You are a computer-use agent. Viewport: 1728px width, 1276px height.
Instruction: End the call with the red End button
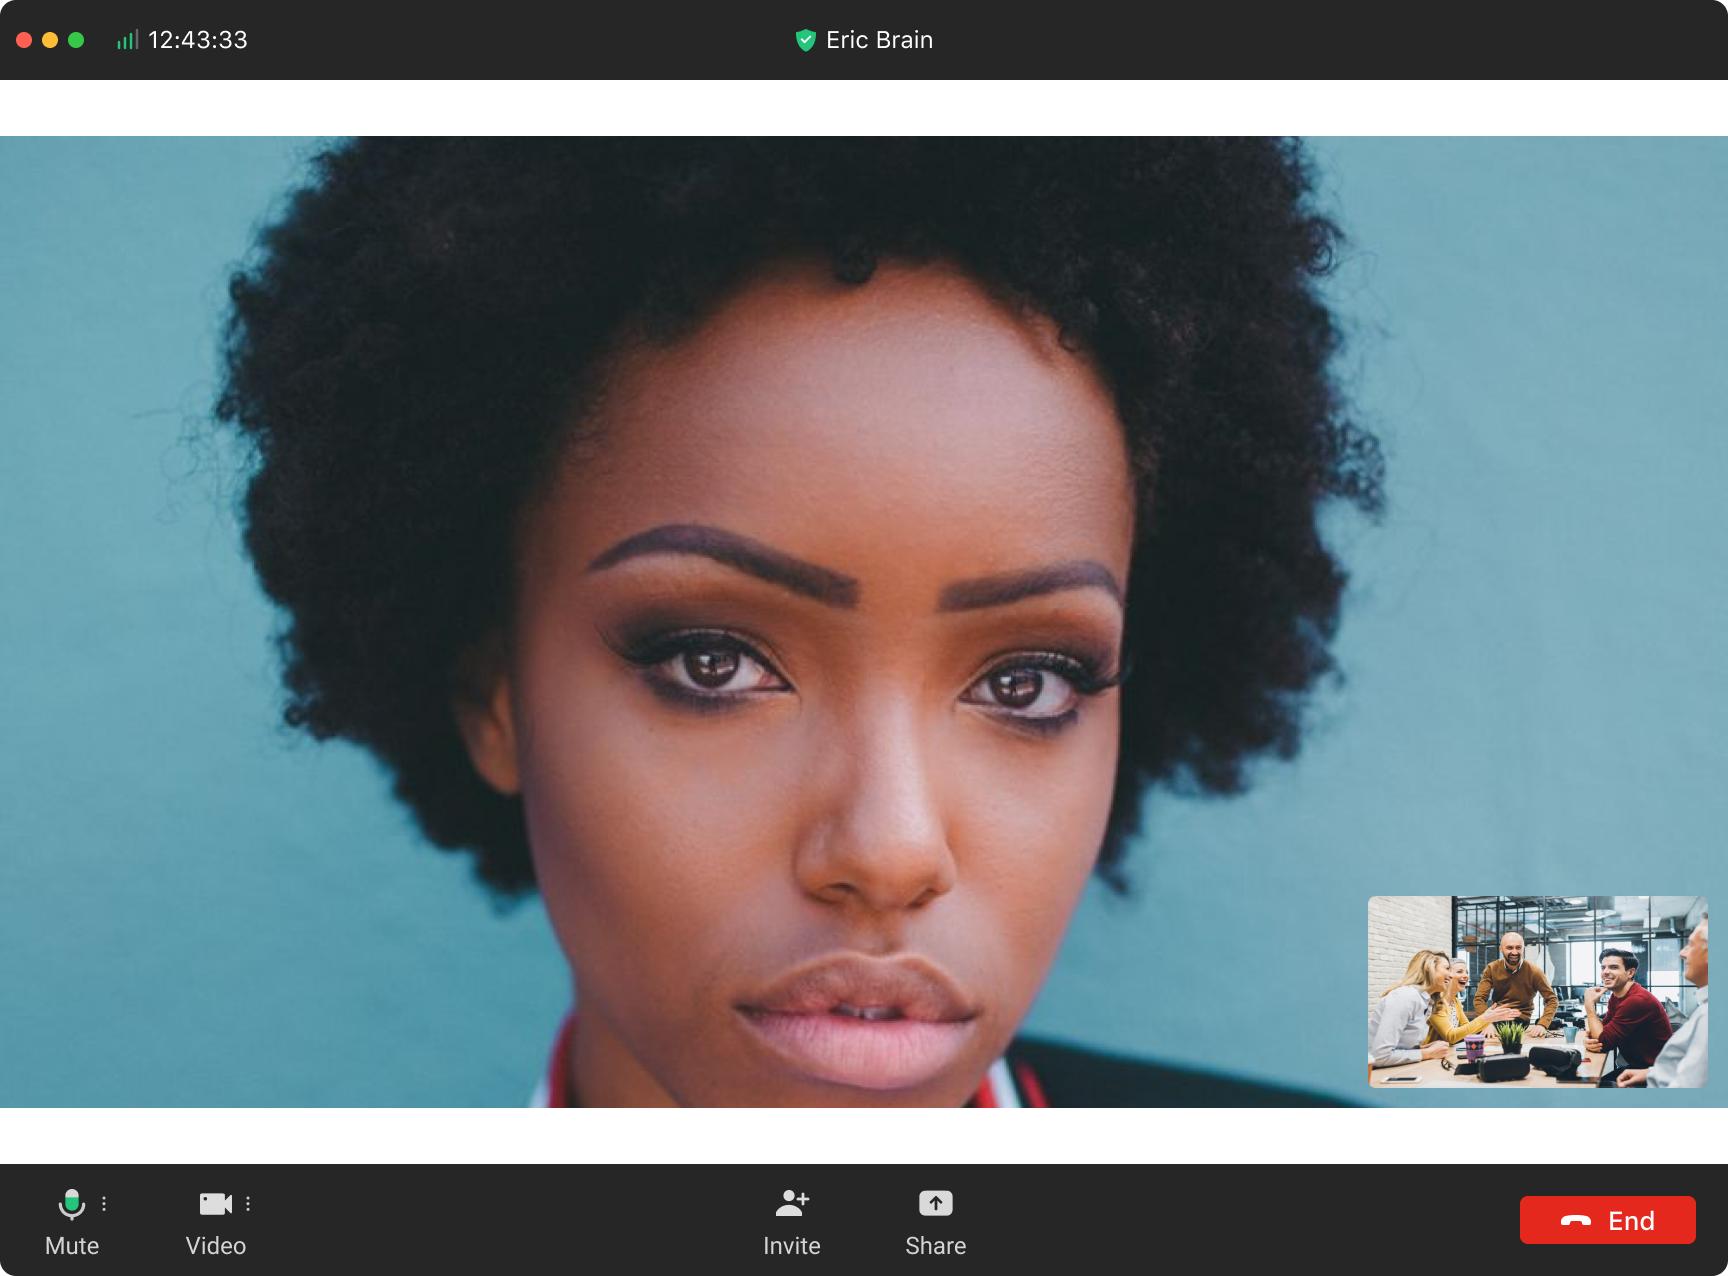[x=1607, y=1220]
